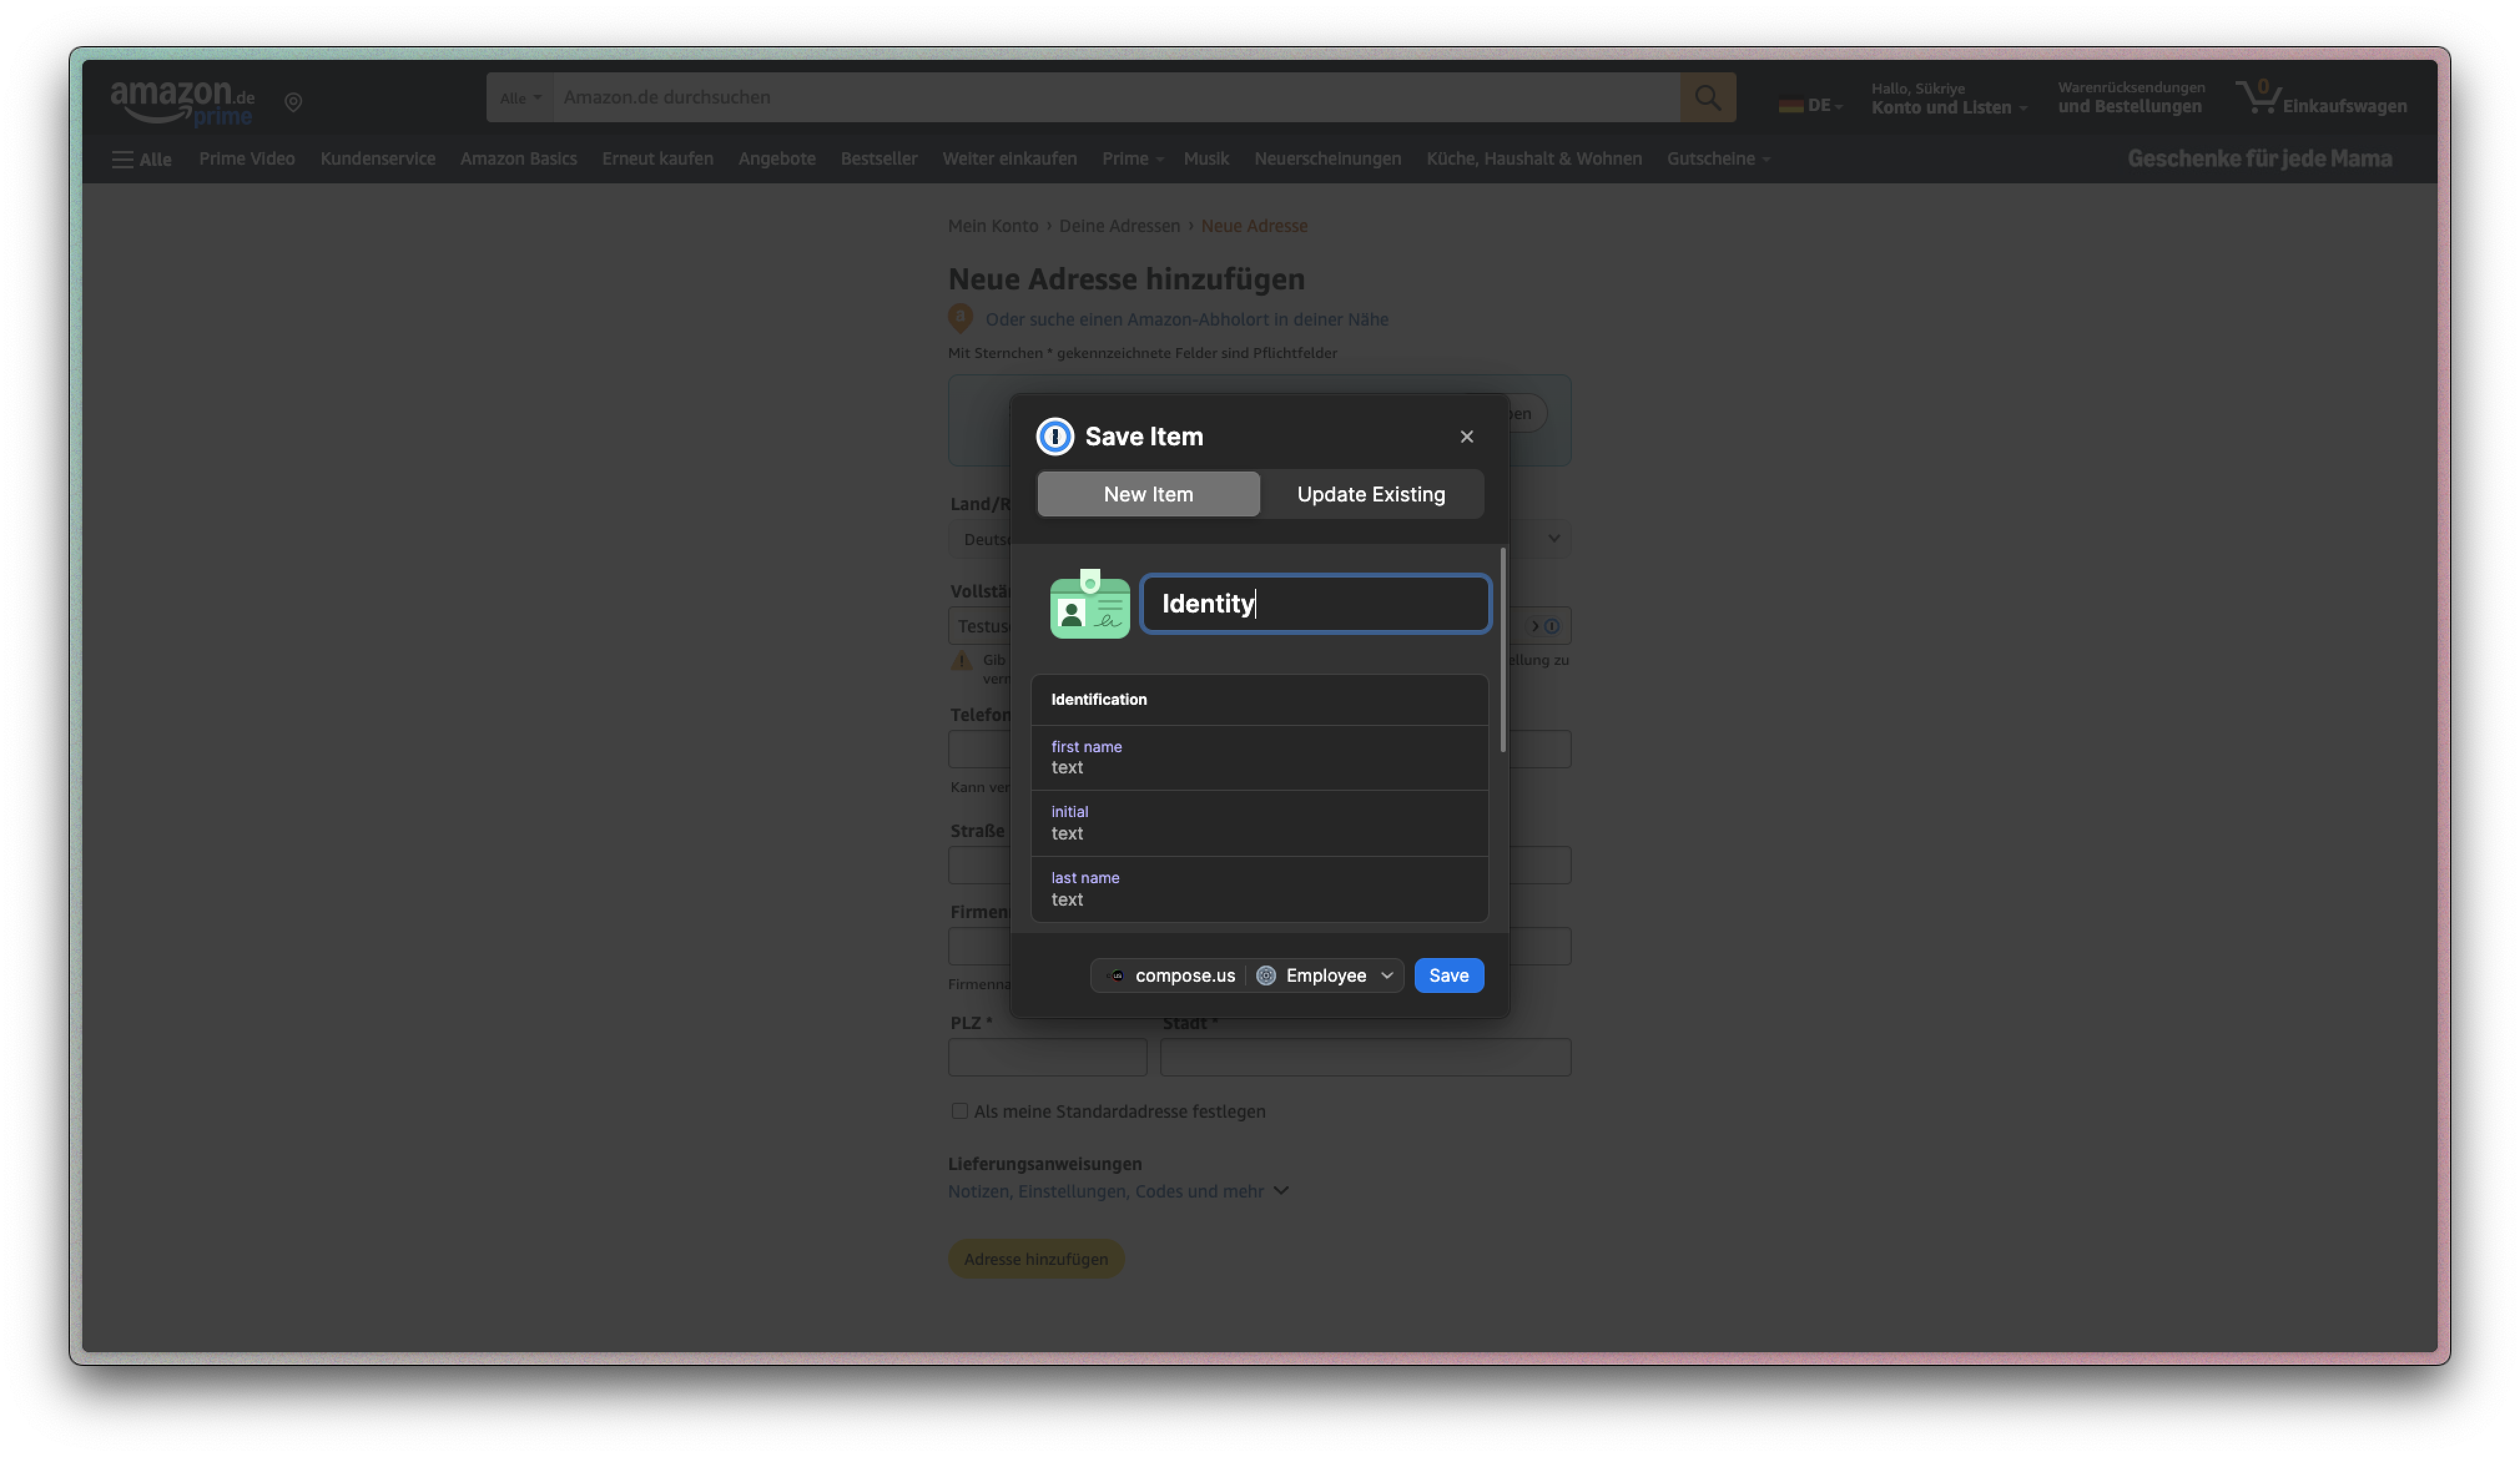Click the Save button in the dialog

coord(1449,975)
